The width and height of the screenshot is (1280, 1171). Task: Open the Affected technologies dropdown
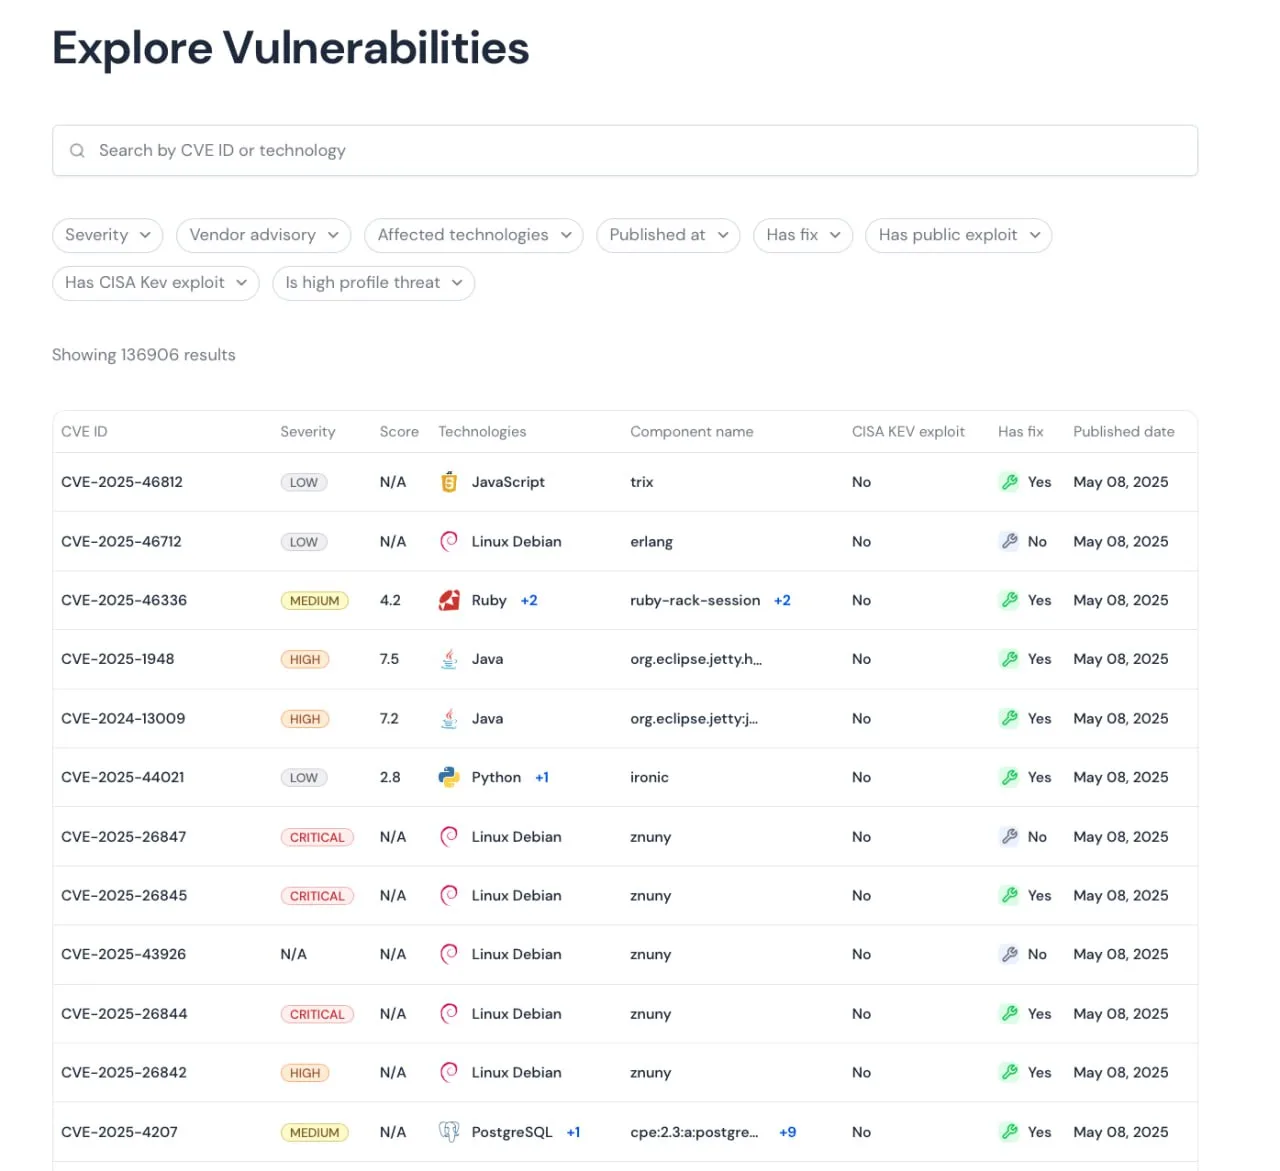tap(473, 235)
